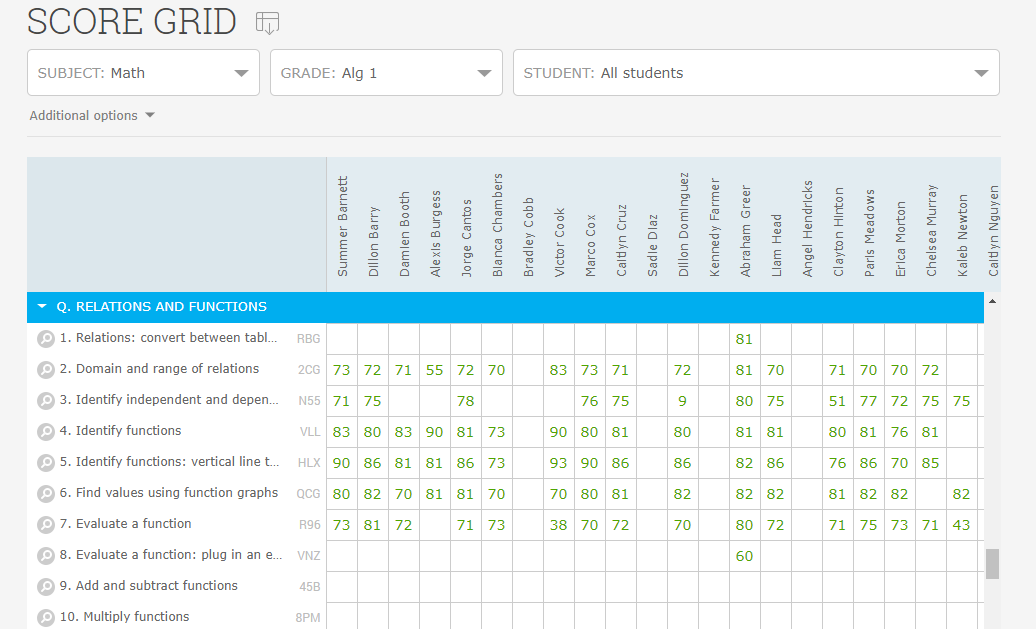
Task: Collapse the Q. Relations and Functions section
Action: pyautogui.click(x=42, y=307)
